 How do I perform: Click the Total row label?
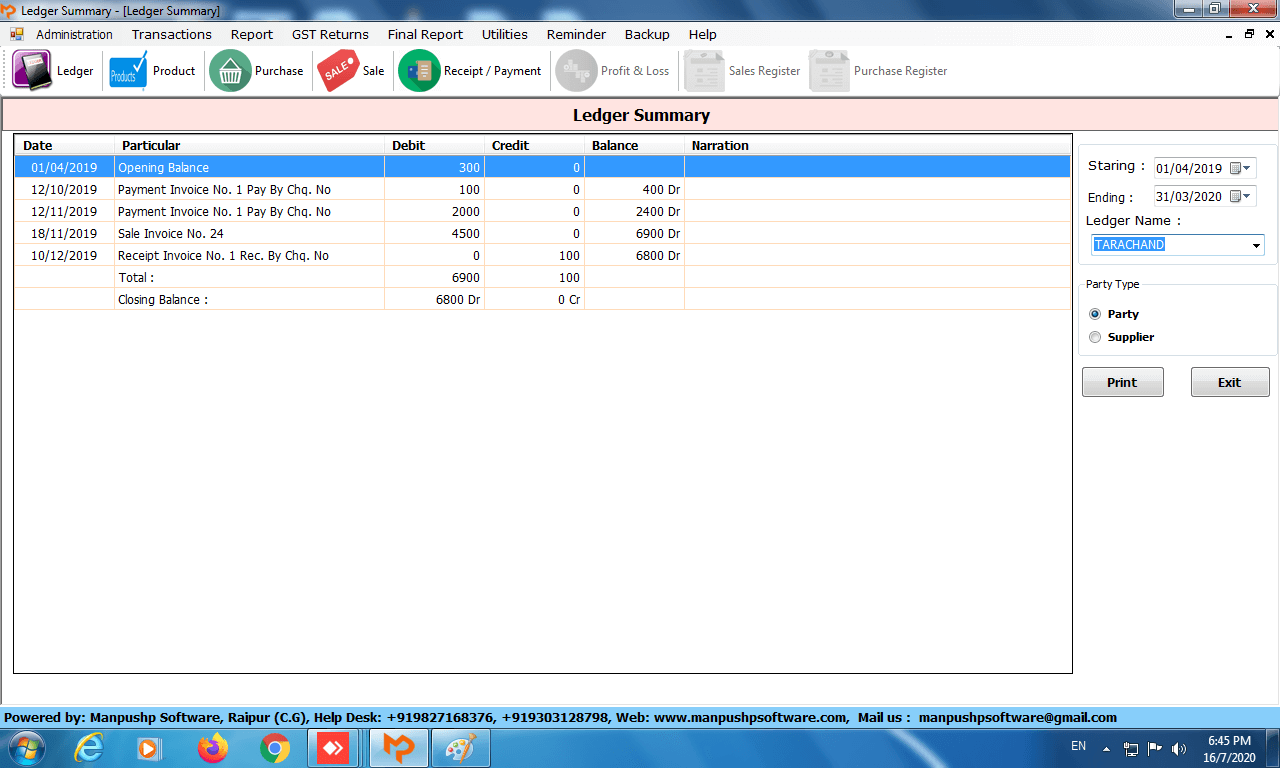[136, 277]
